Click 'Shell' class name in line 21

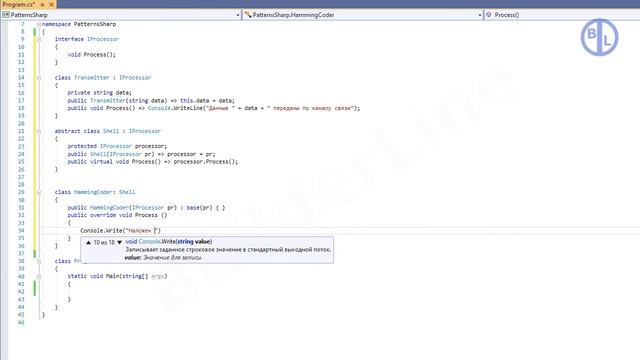click(111, 131)
